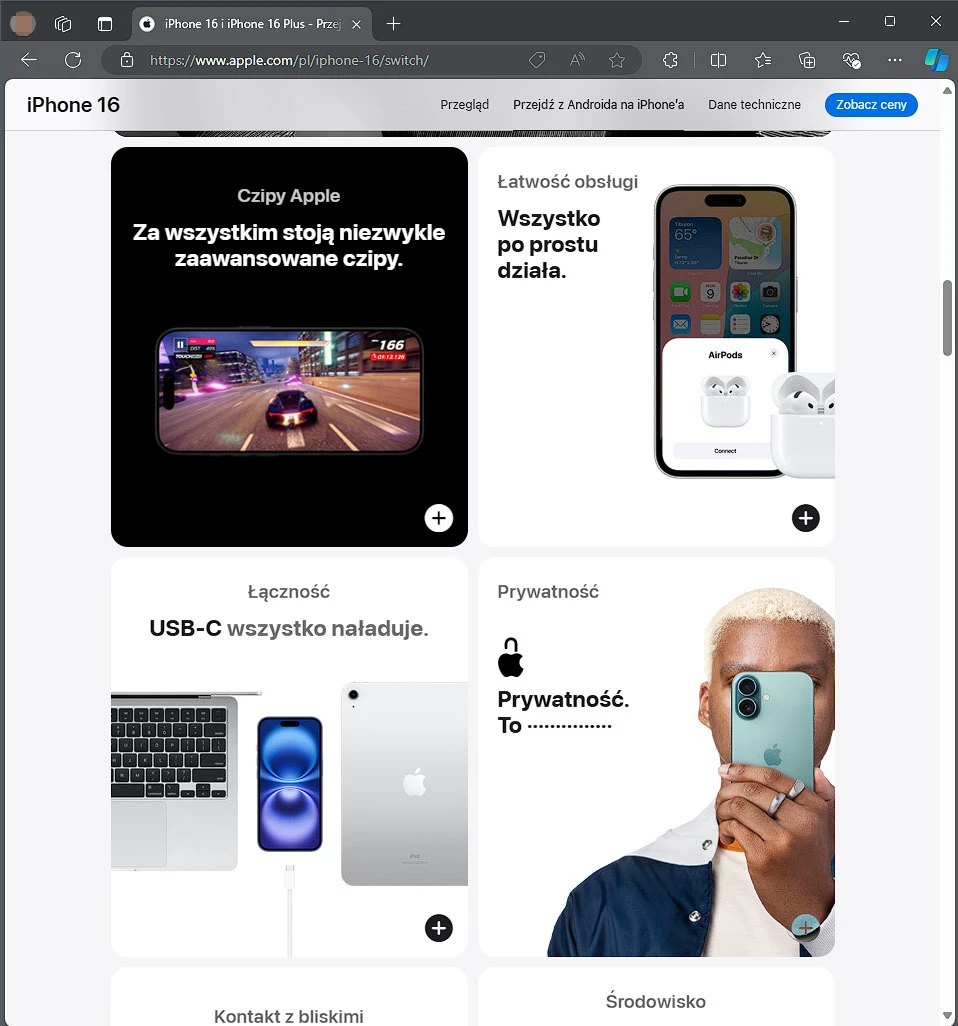Click the Apple privacy lock logo
This screenshot has width=958, height=1026.
[510, 658]
